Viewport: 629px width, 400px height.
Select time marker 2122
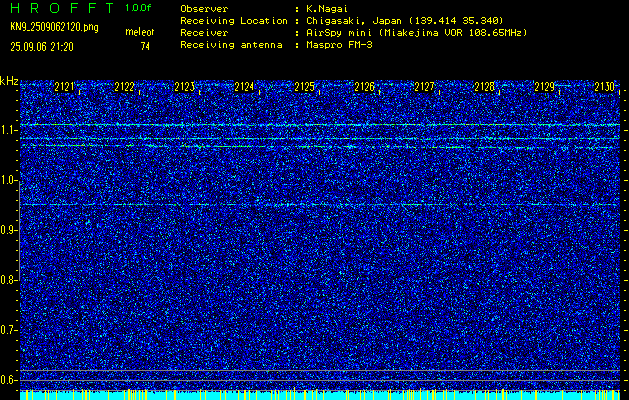click(x=124, y=87)
